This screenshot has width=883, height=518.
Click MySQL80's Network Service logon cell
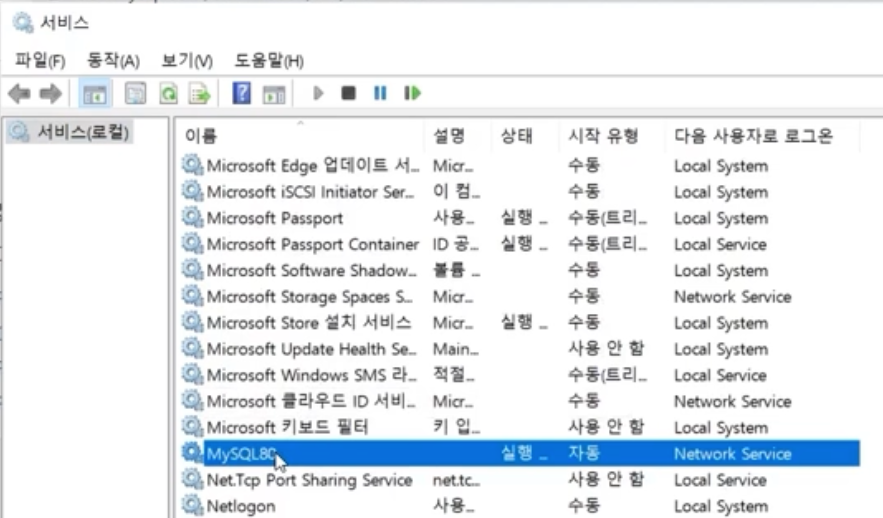(x=733, y=454)
